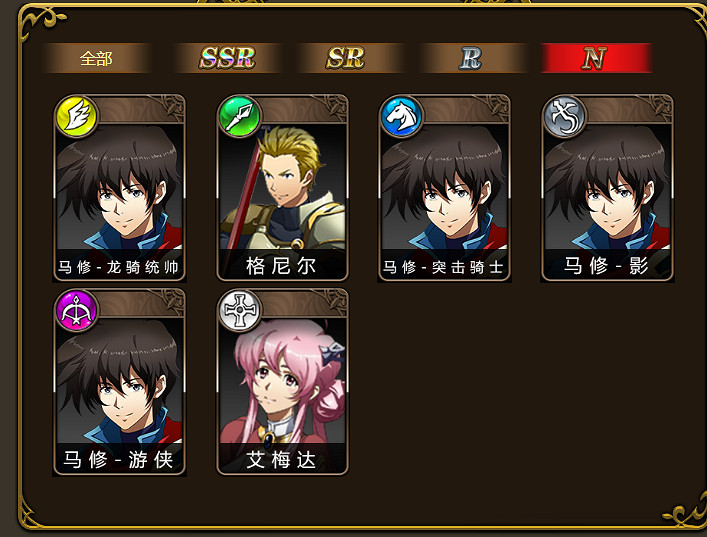Viewport: 707px width, 537px height.
Task: Select the 全部 (All) filter tab
Action: click(x=96, y=58)
